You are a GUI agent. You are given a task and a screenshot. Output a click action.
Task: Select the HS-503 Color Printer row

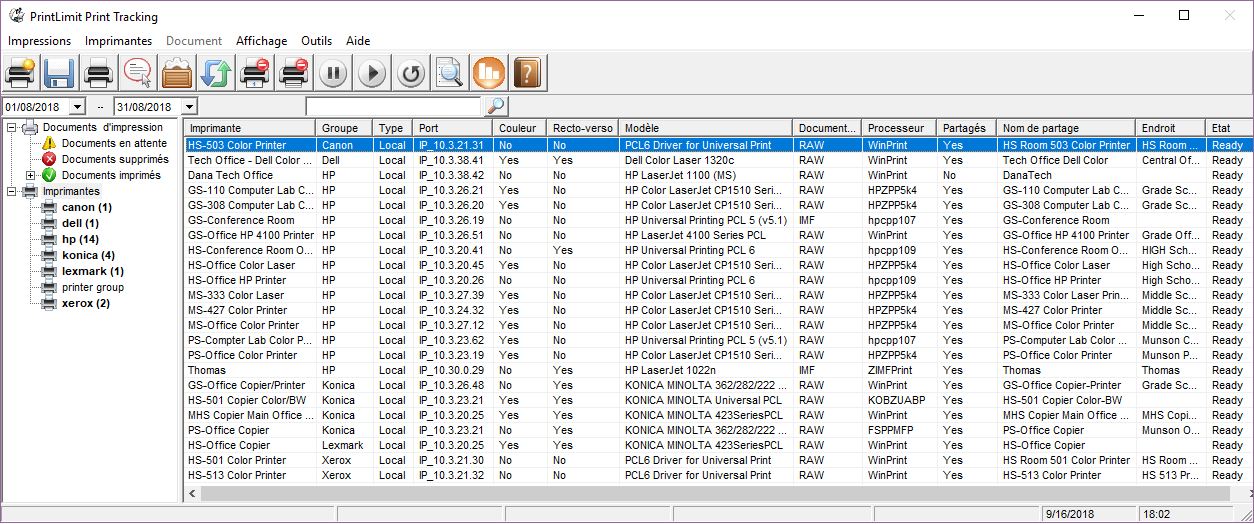coord(717,145)
